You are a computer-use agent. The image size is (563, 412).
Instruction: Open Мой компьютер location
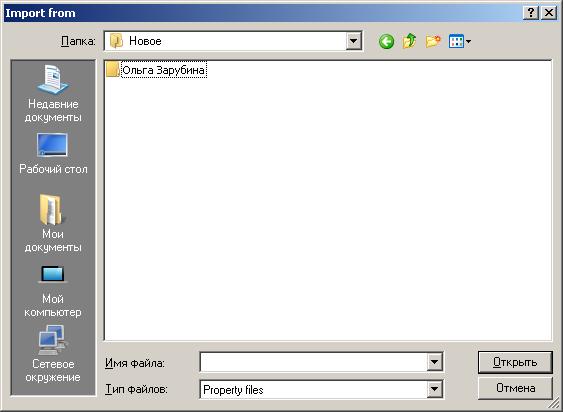click(53, 292)
